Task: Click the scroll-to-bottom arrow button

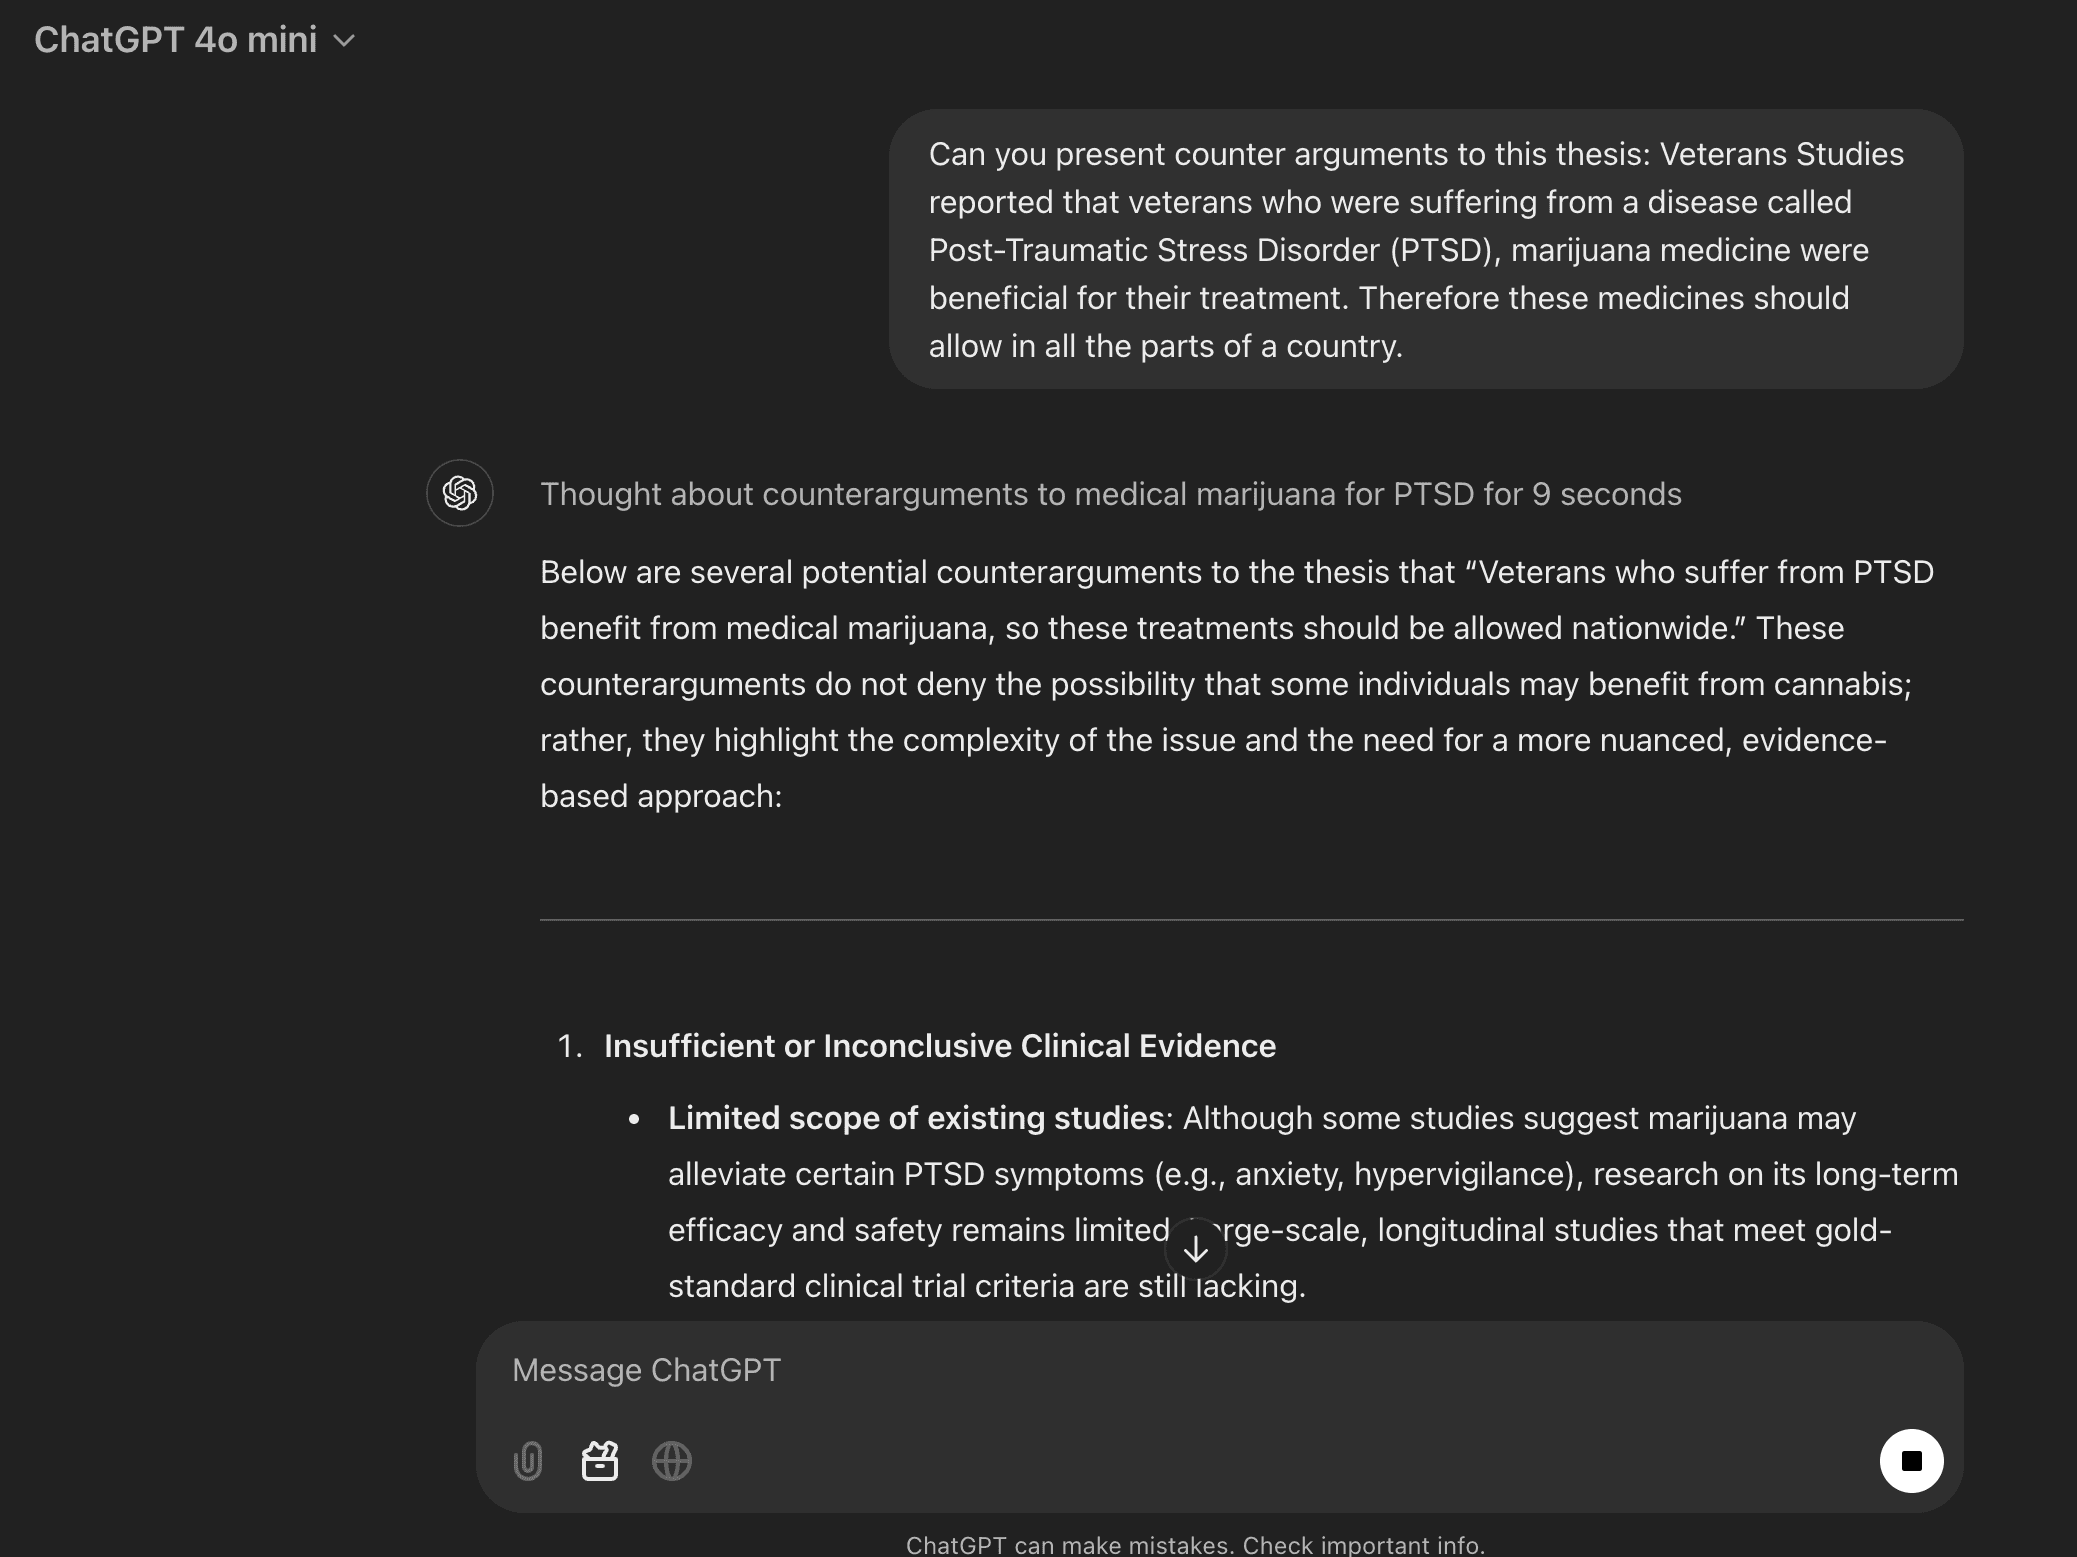Action: 1195,1249
